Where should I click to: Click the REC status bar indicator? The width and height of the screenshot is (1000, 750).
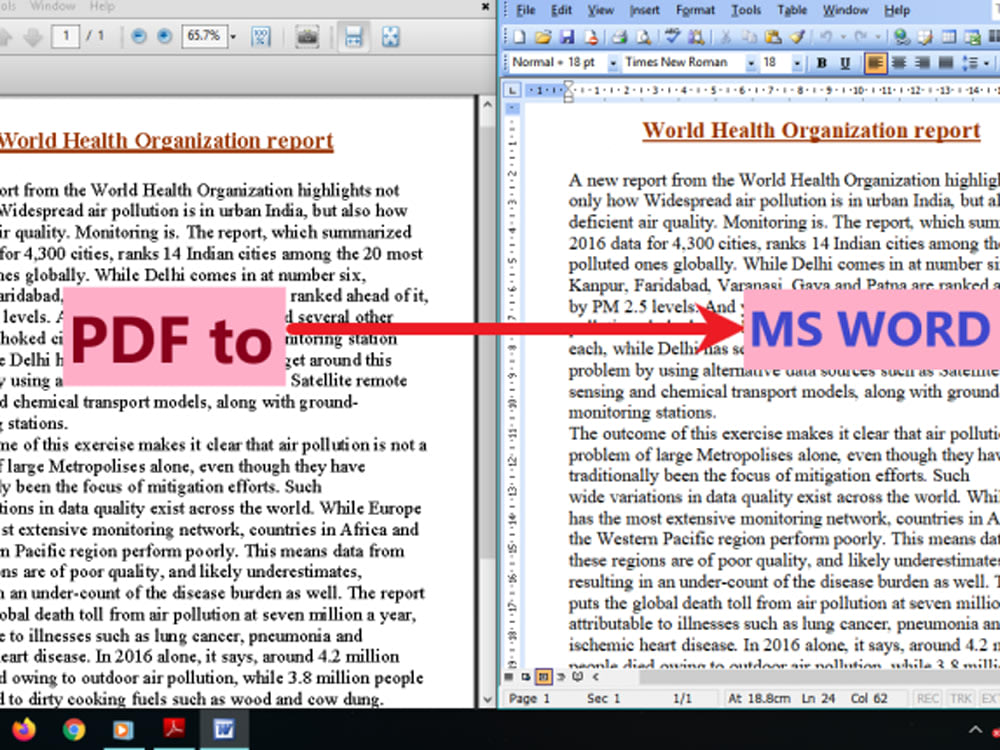(927, 698)
